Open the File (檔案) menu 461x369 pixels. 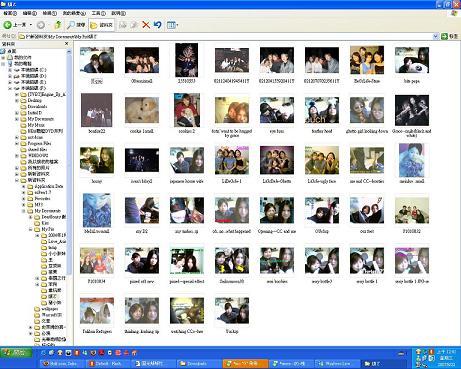point(10,13)
